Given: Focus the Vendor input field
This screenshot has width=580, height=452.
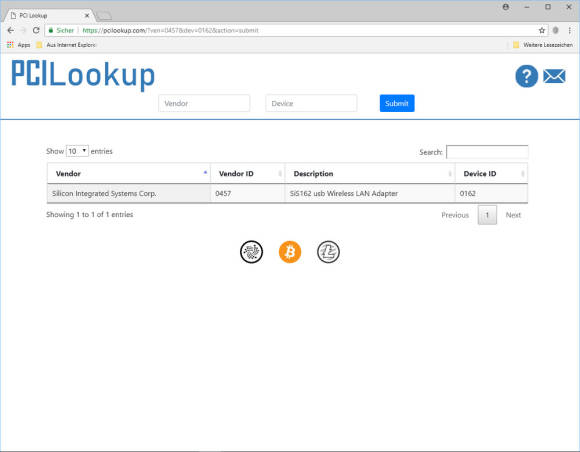Looking at the screenshot, I should point(204,103).
